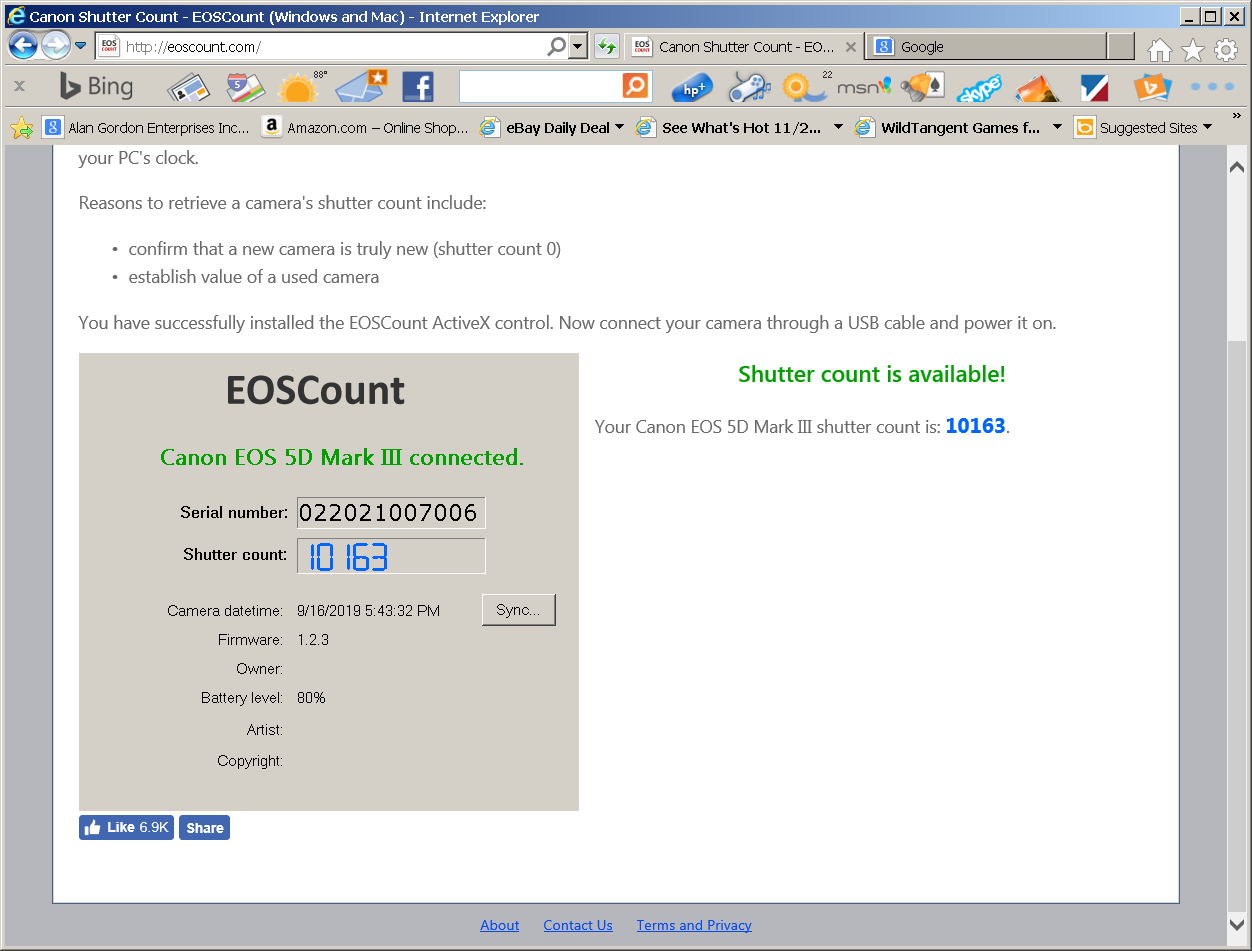Click the orange Bing search button
Screen dimensions: 1252x951
point(636,87)
